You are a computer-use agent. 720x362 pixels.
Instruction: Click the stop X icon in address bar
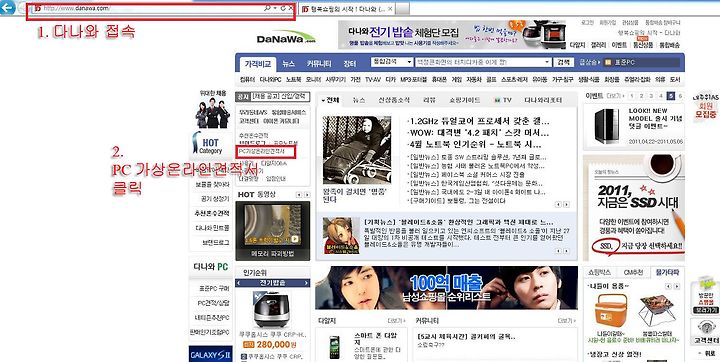(x=291, y=8)
